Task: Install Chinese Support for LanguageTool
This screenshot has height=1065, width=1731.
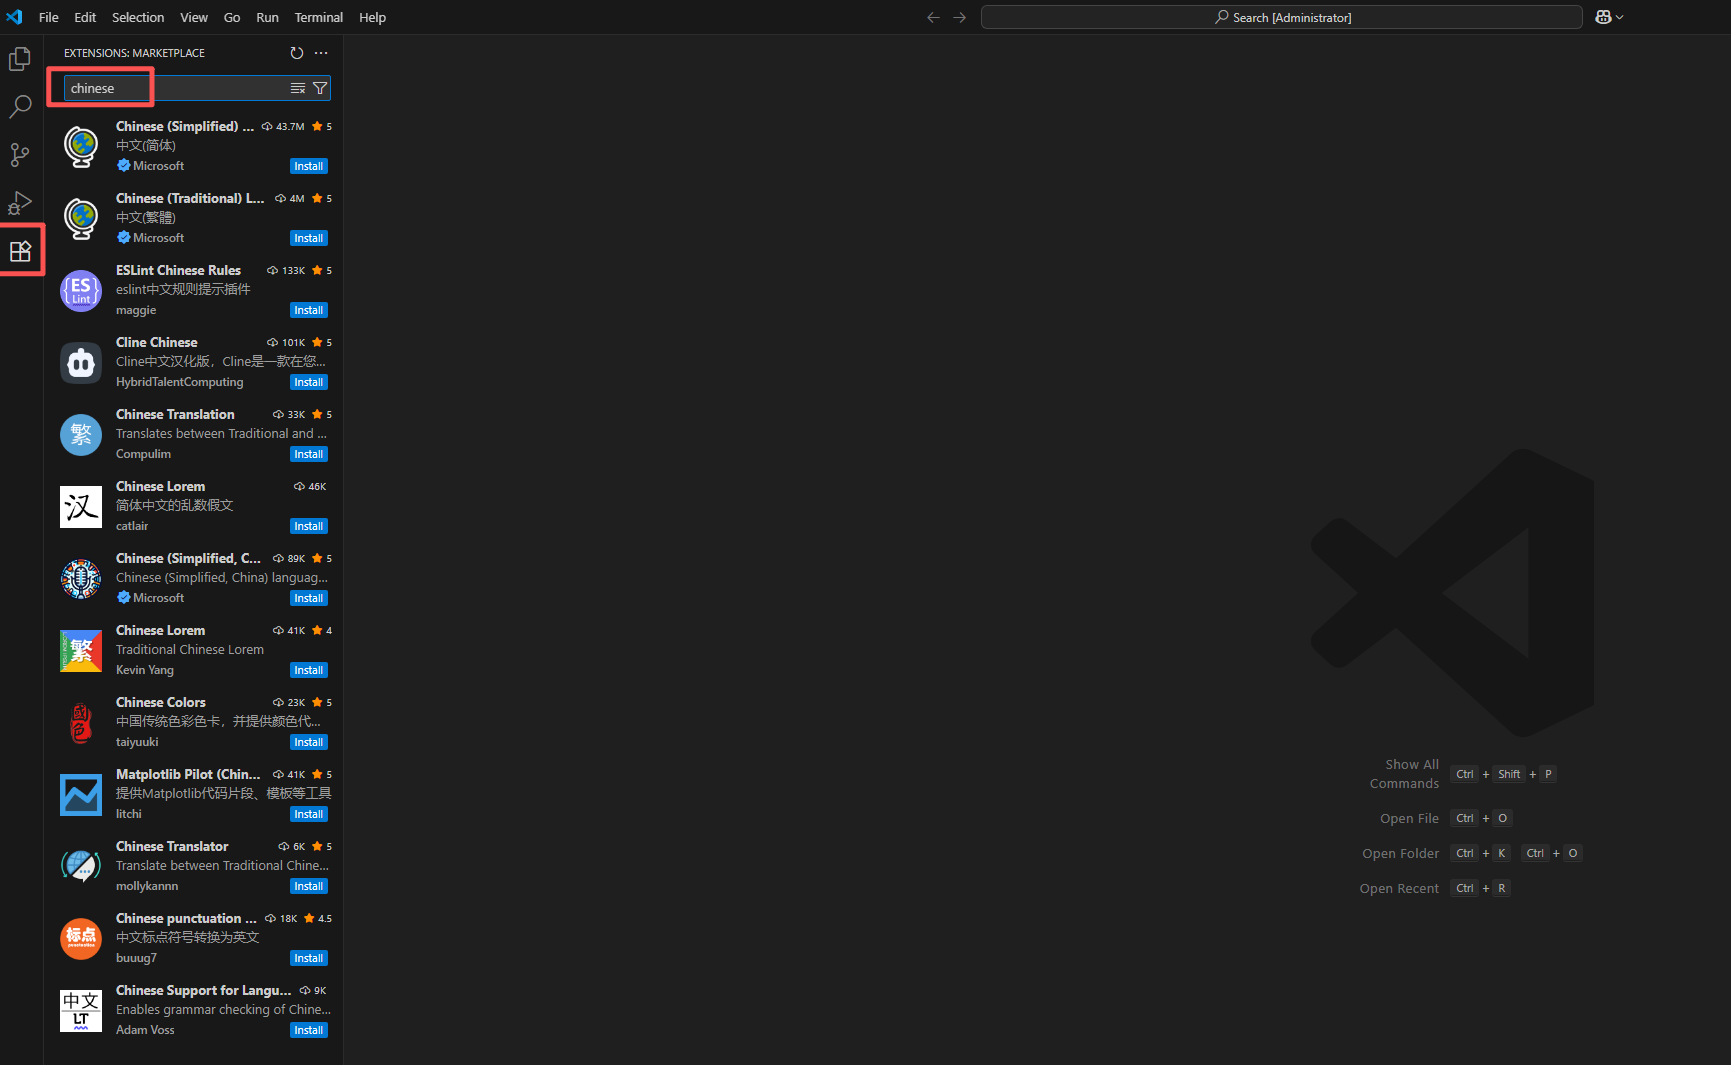Action: coord(309,1030)
